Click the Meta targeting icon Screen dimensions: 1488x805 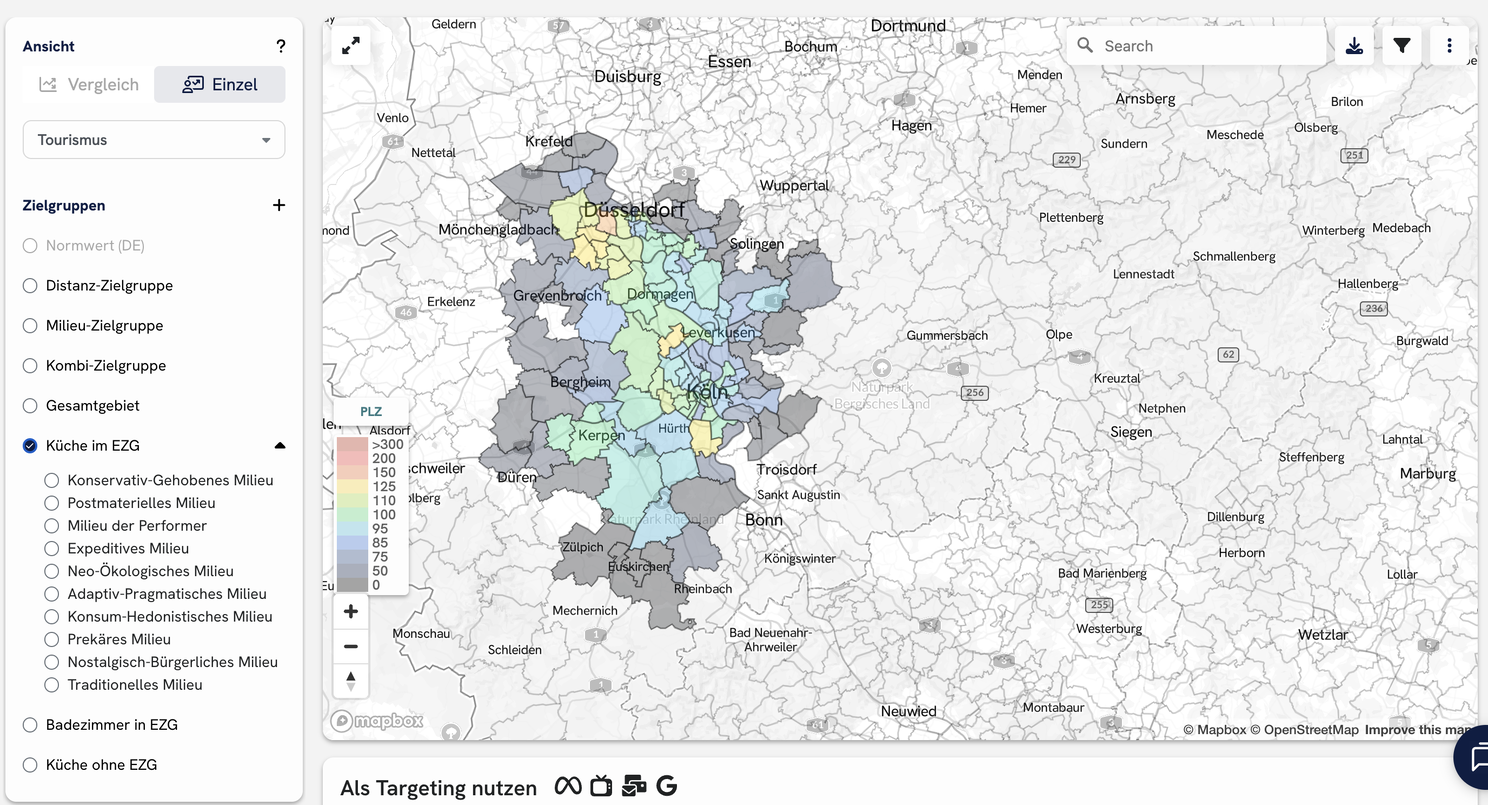tap(568, 787)
